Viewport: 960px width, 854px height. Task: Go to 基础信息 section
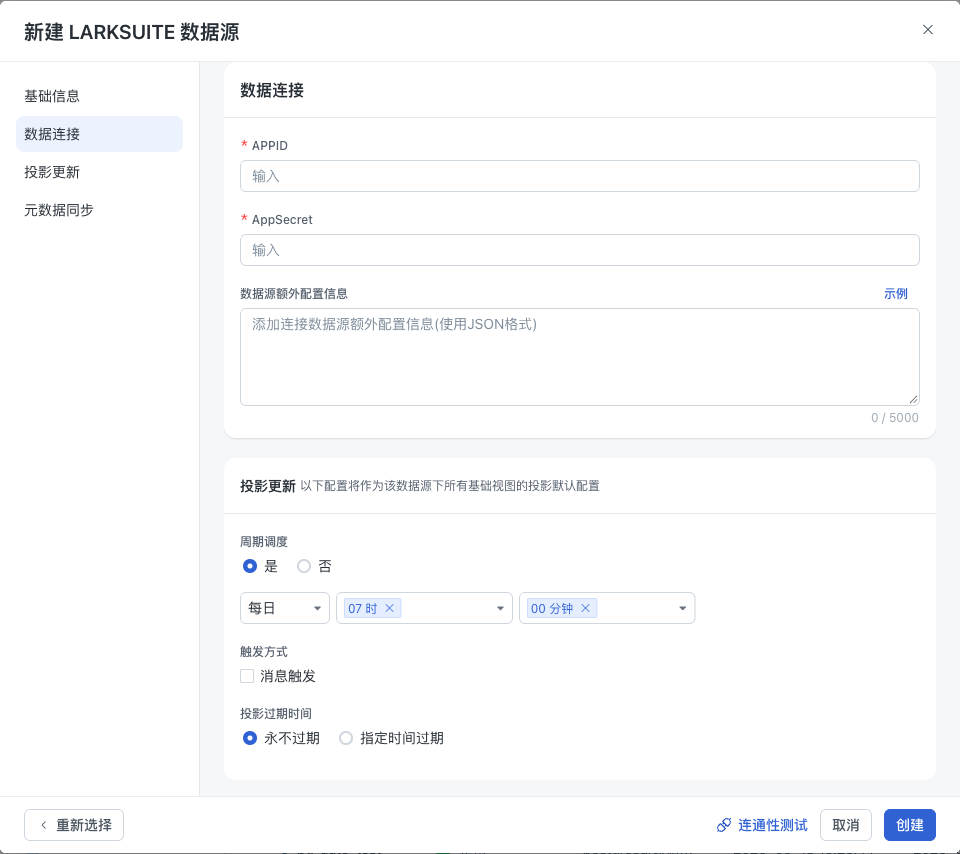(x=99, y=96)
